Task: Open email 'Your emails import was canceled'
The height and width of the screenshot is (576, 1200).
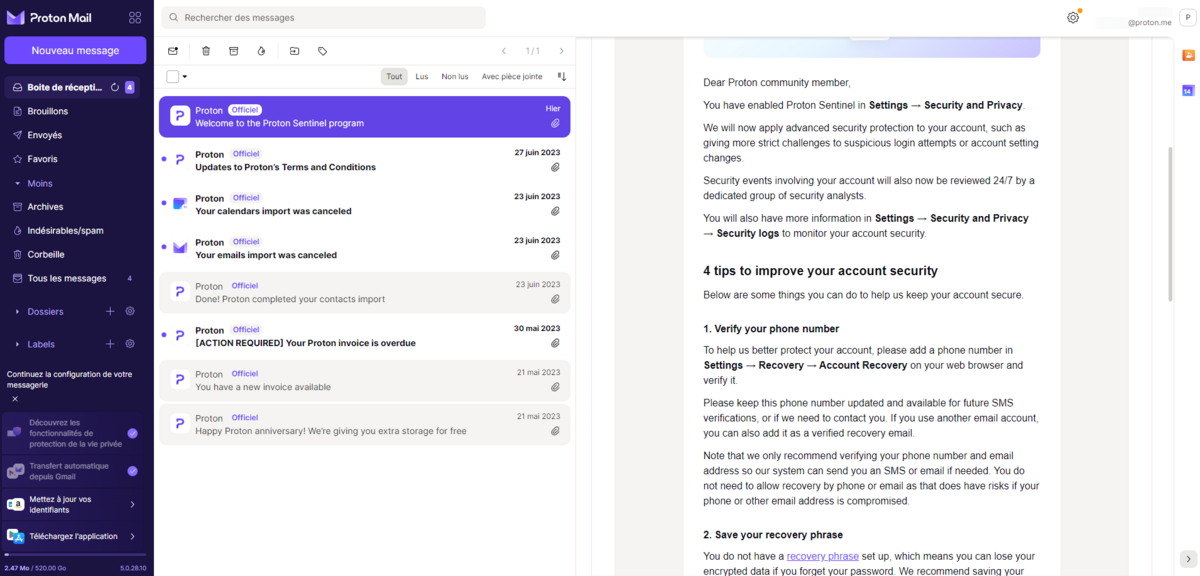Action: [x=365, y=248]
